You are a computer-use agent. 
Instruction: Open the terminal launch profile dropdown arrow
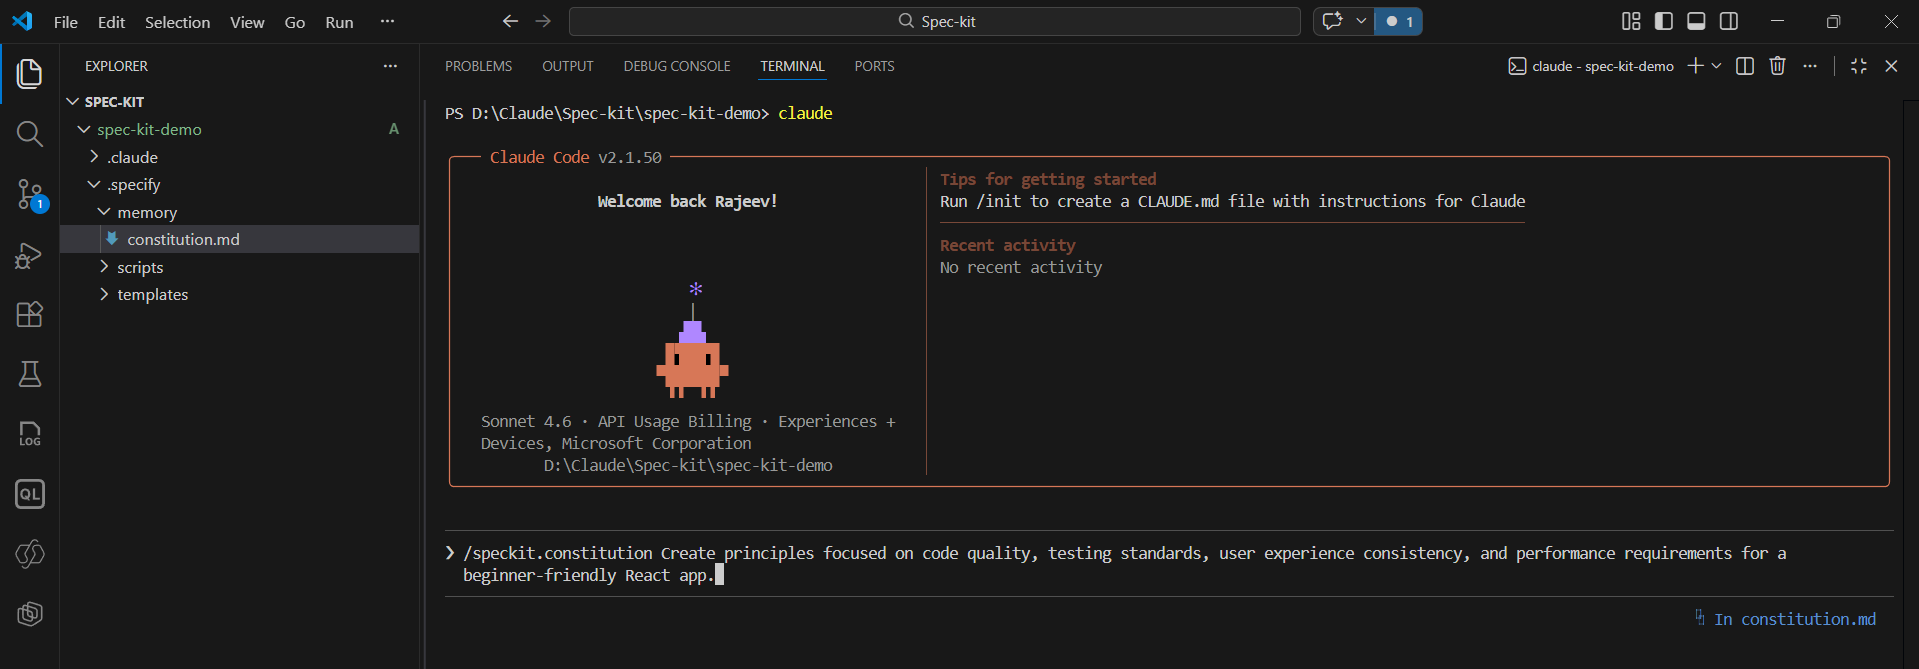(x=1717, y=66)
